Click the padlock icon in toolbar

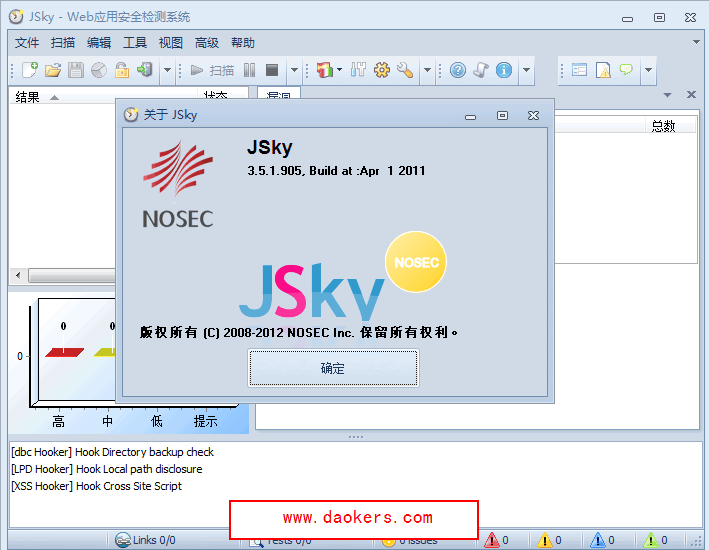pos(121,70)
